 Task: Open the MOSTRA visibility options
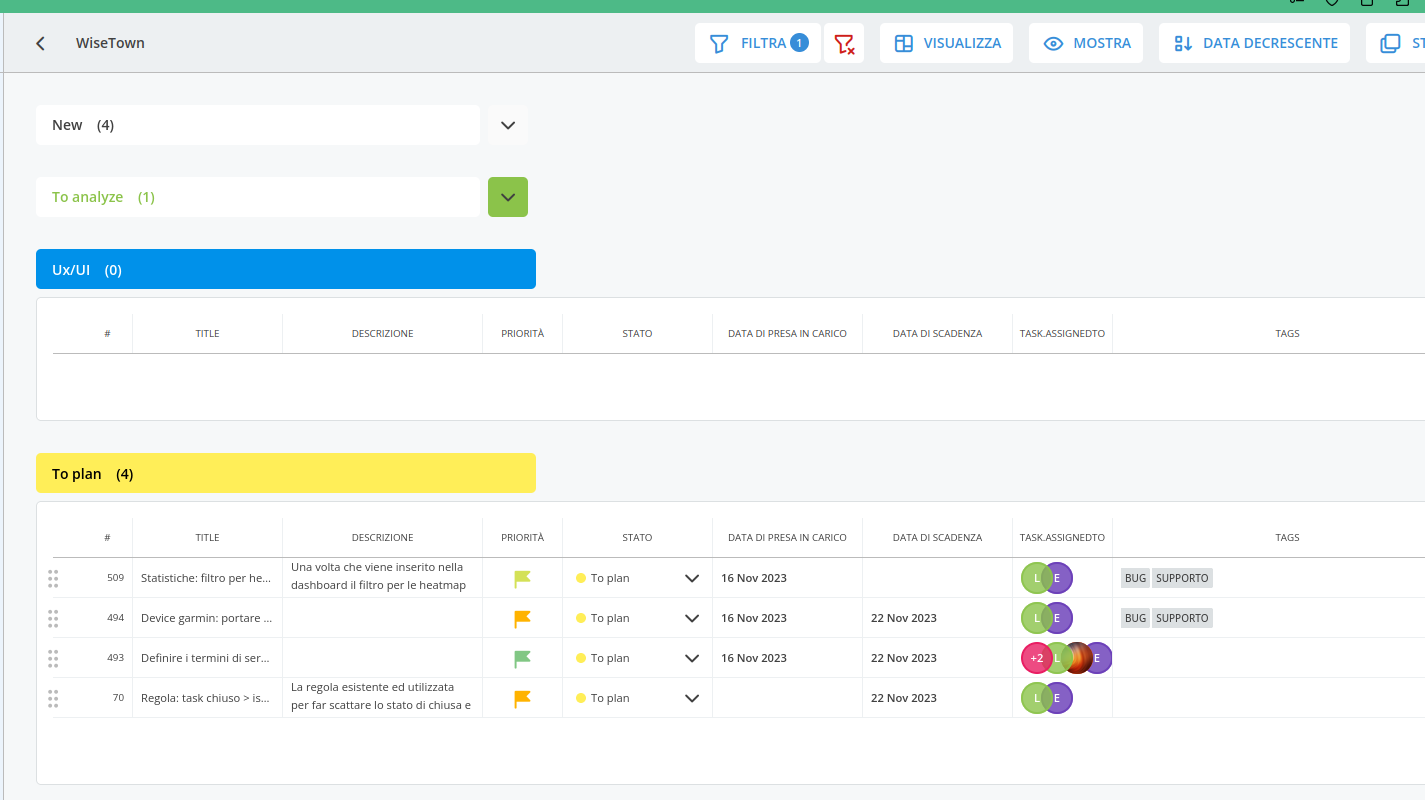click(1086, 43)
